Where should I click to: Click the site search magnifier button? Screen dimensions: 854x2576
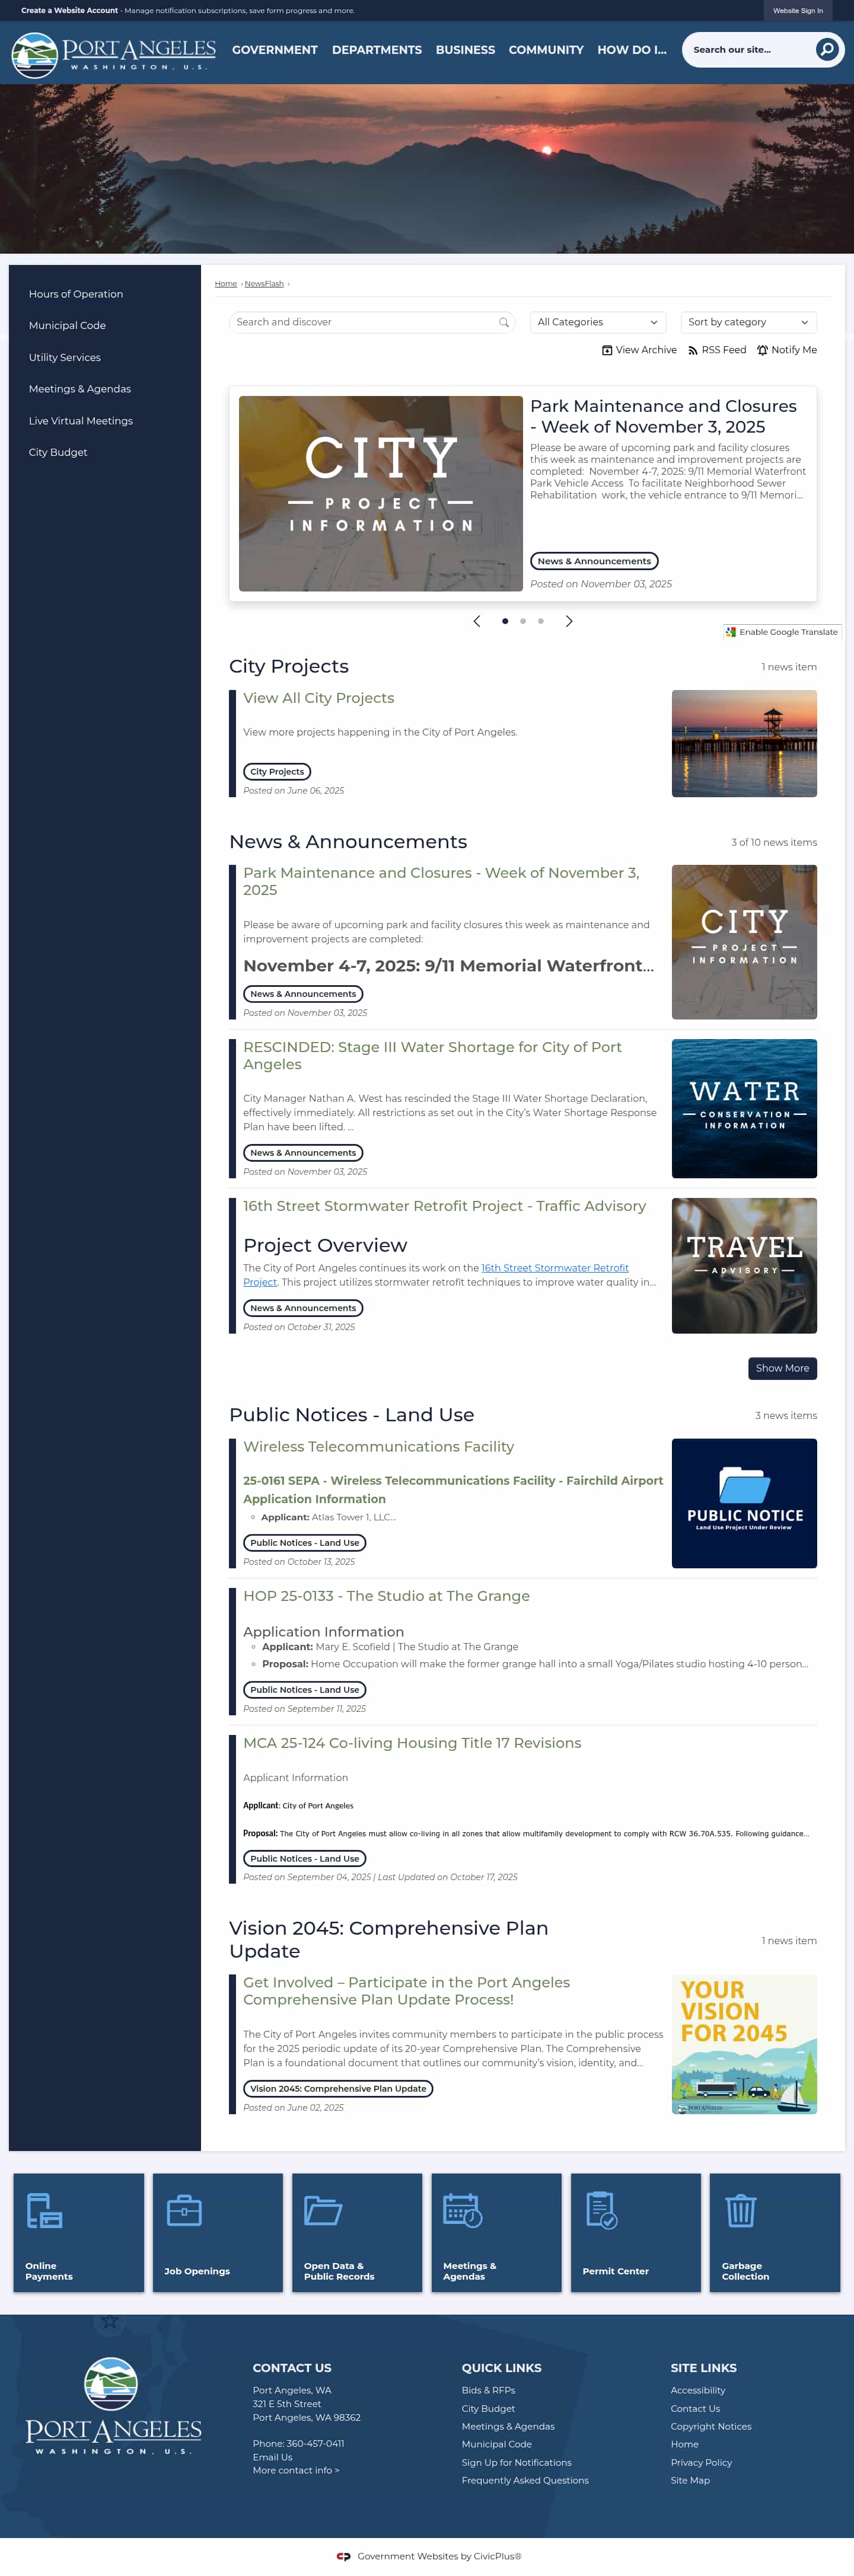click(826, 49)
